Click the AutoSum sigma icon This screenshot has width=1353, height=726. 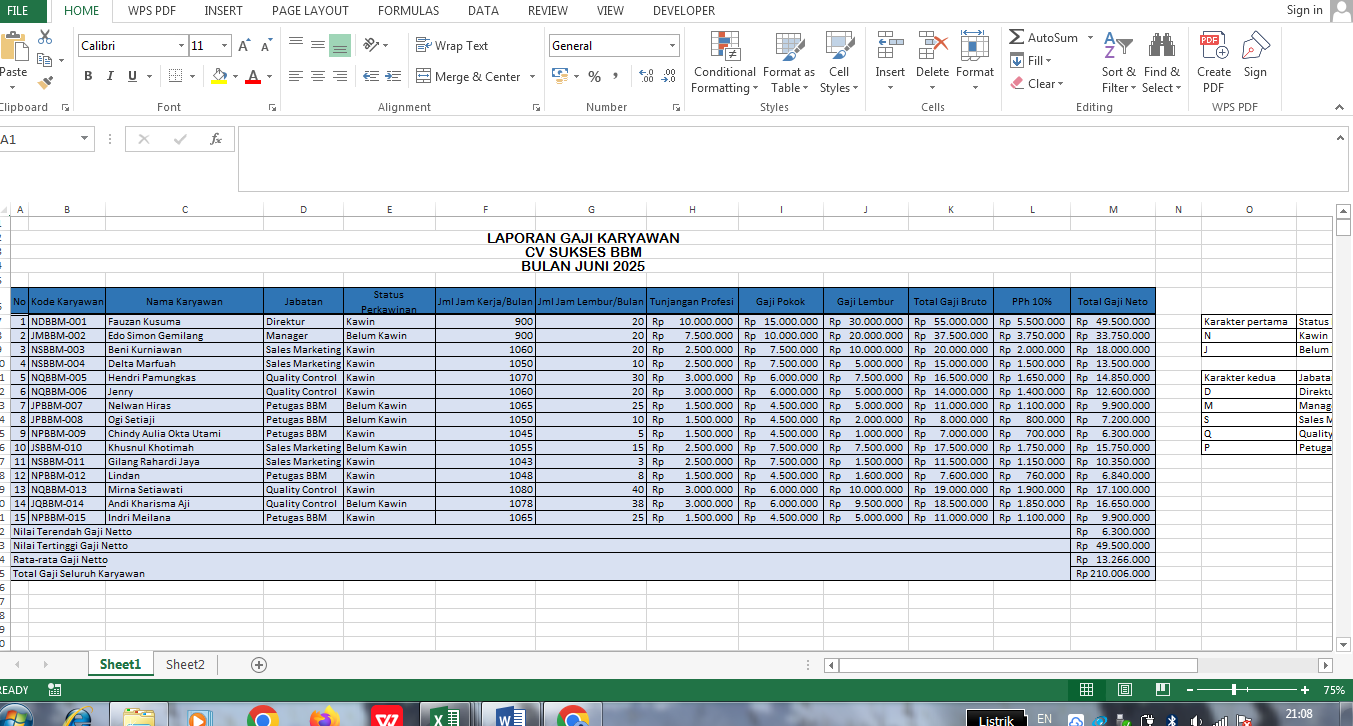(x=1016, y=37)
